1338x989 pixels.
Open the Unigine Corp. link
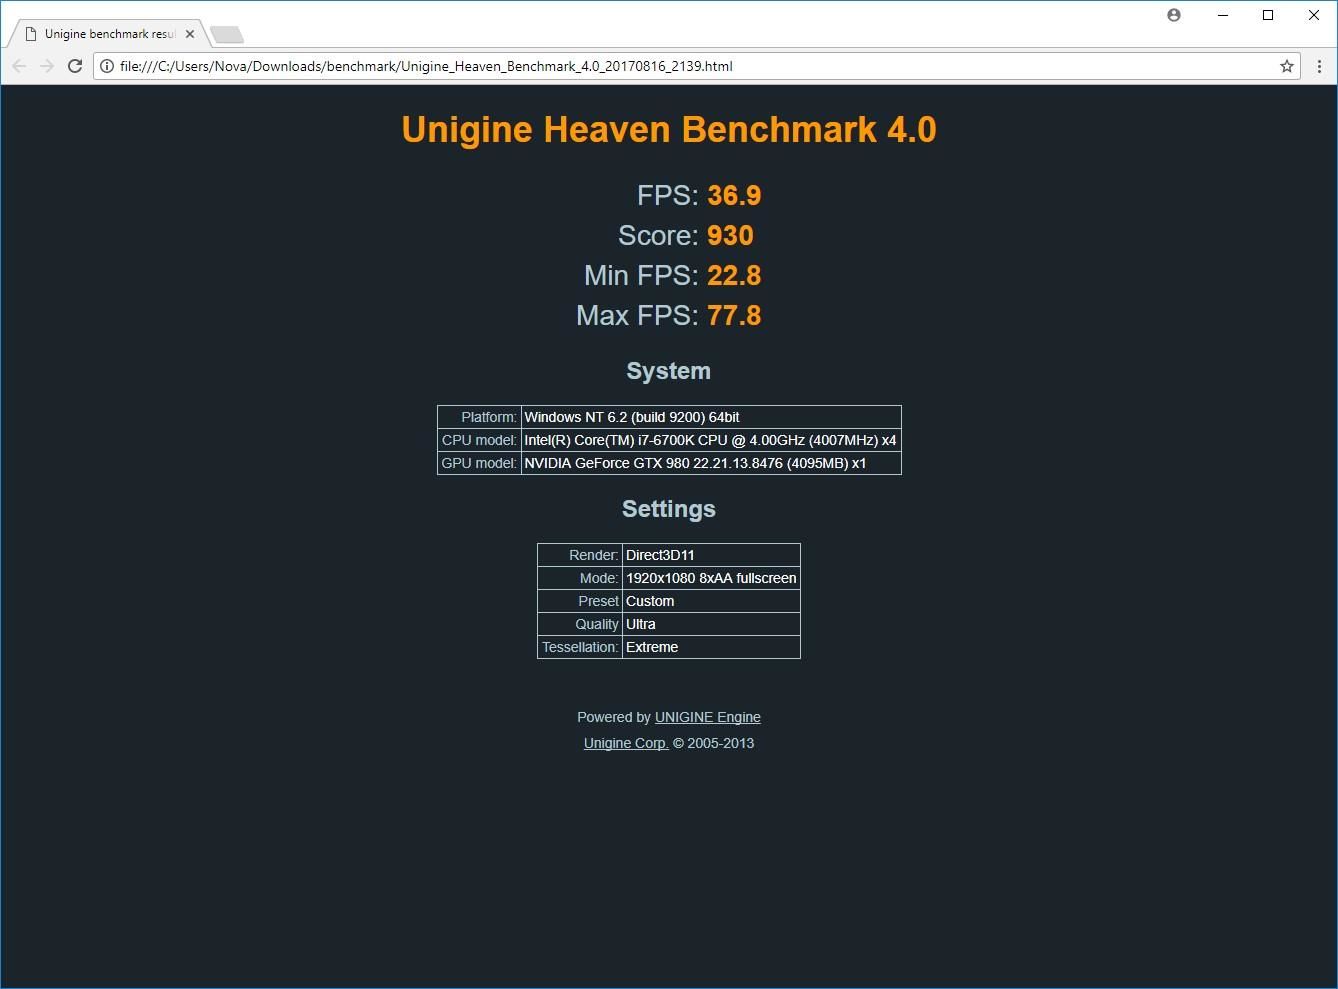point(626,743)
